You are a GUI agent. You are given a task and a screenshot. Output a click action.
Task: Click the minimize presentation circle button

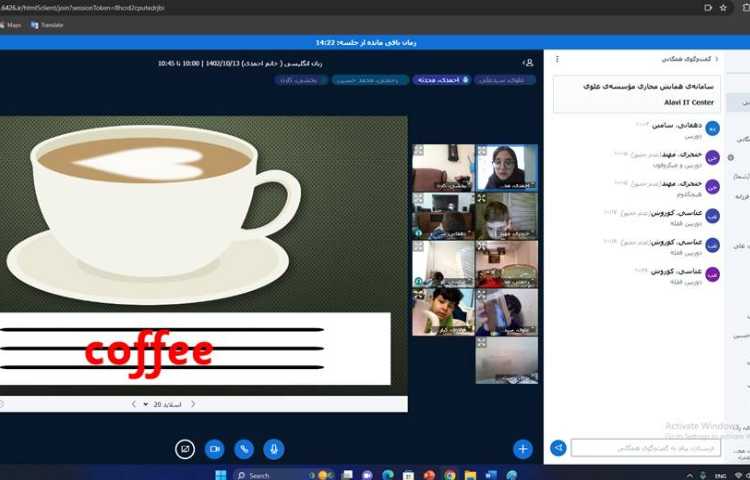[x=185, y=449]
